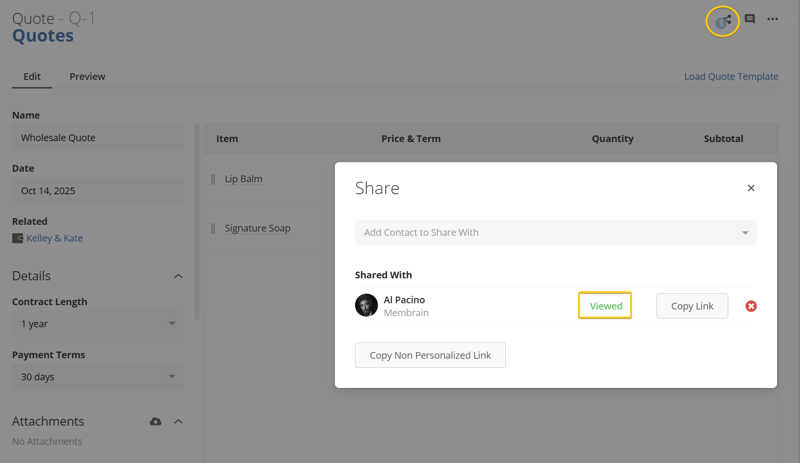The width and height of the screenshot is (800, 463).
Task: Click the drag handle beside Lip Balm
Action: click(x=213, y=179)
